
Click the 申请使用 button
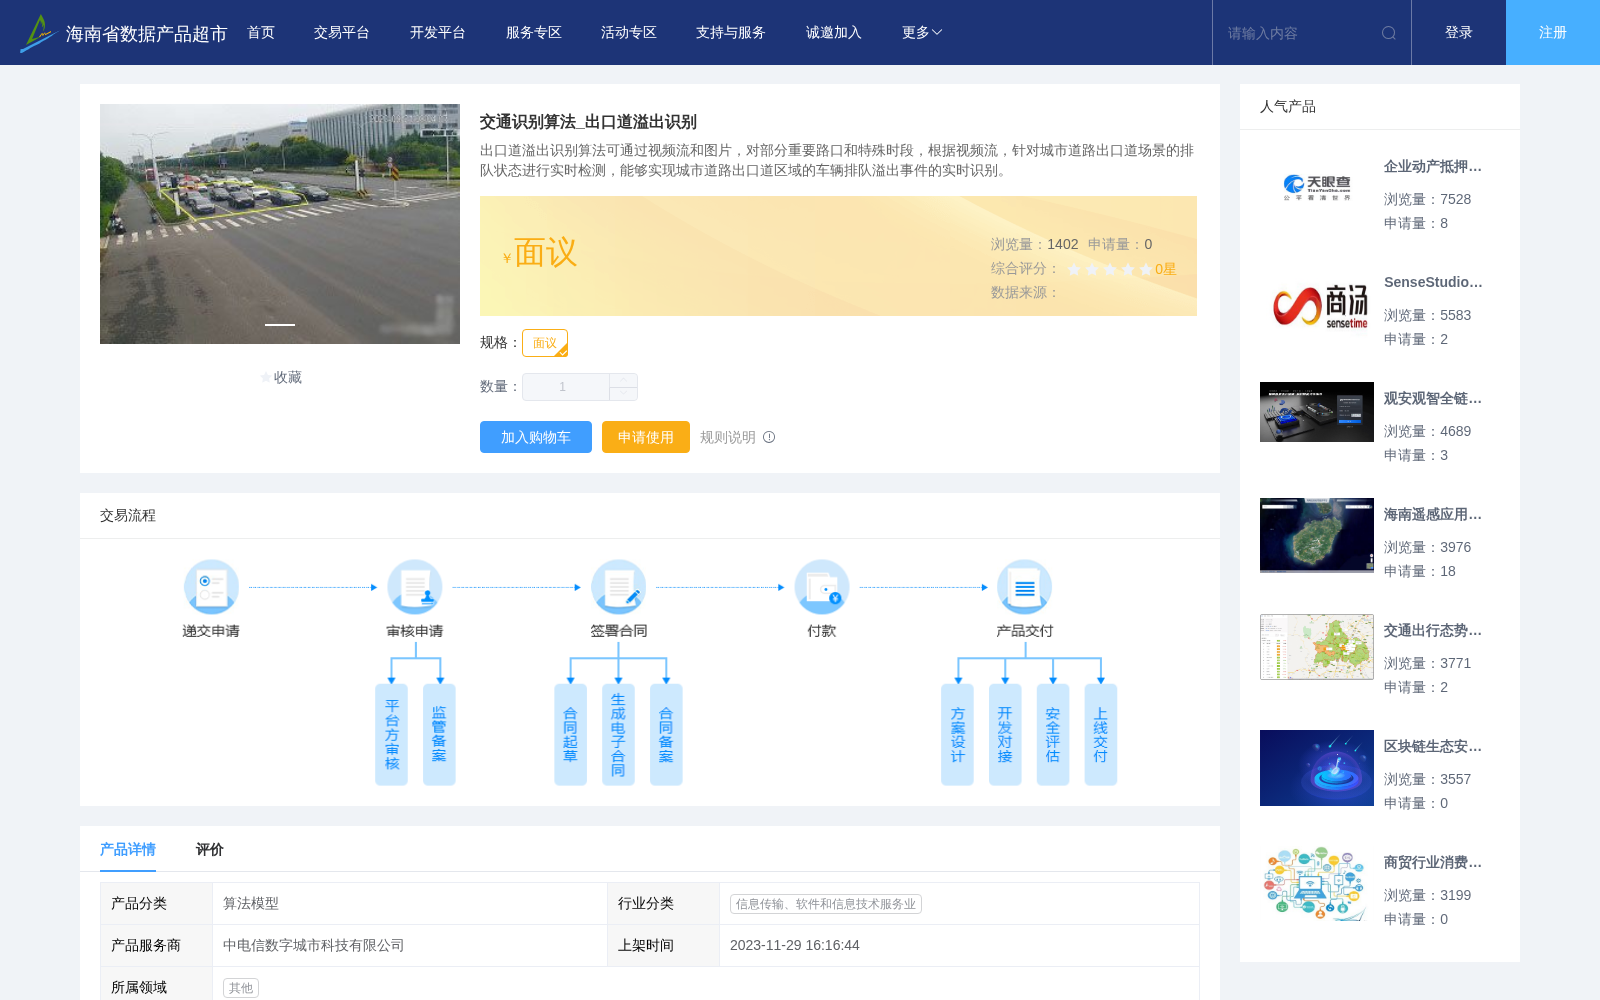646,437
